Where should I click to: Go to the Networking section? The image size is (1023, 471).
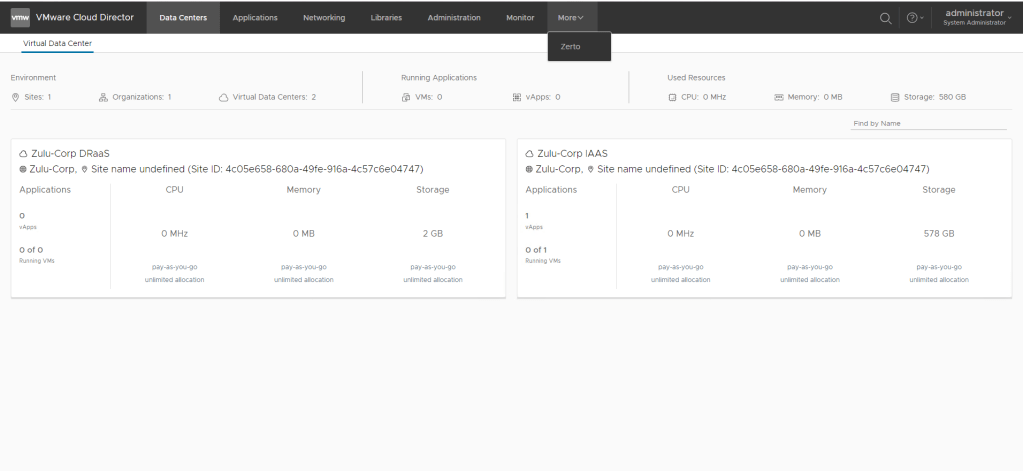(x=324, y=17)
